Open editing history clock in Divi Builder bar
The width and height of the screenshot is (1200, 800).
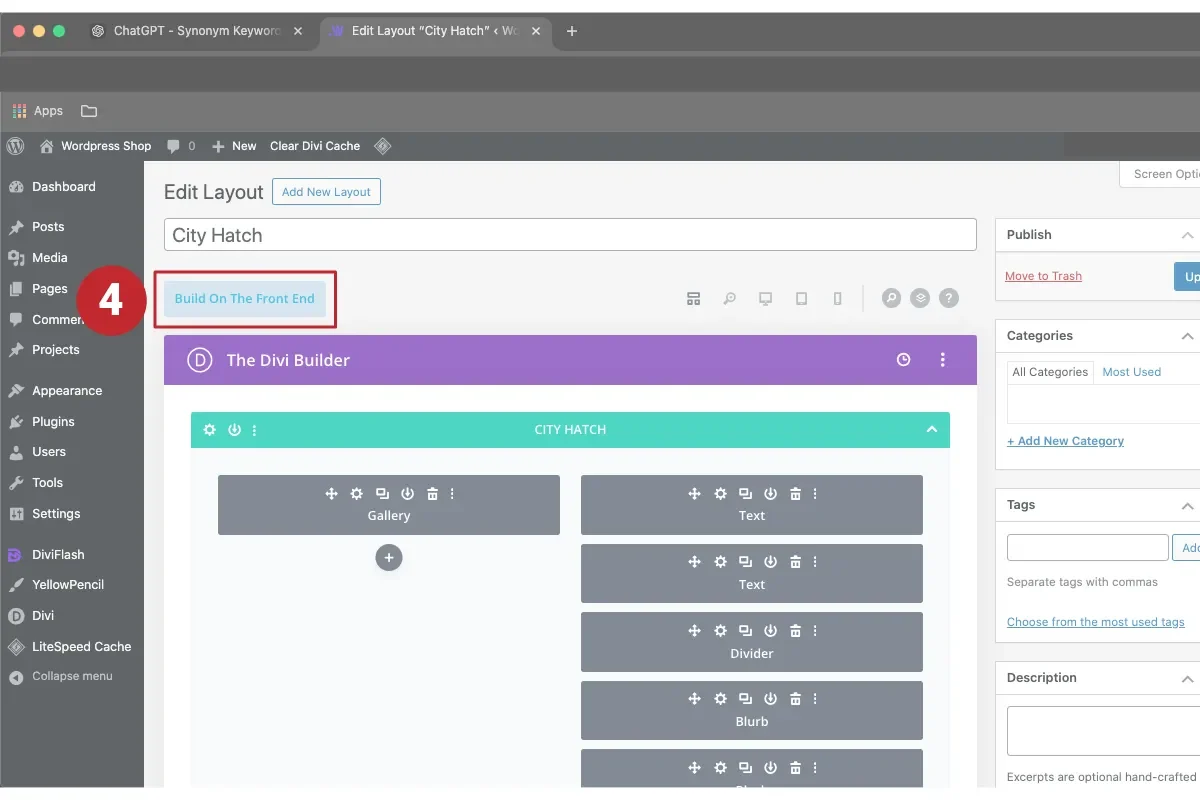click(x=903, y=359)
